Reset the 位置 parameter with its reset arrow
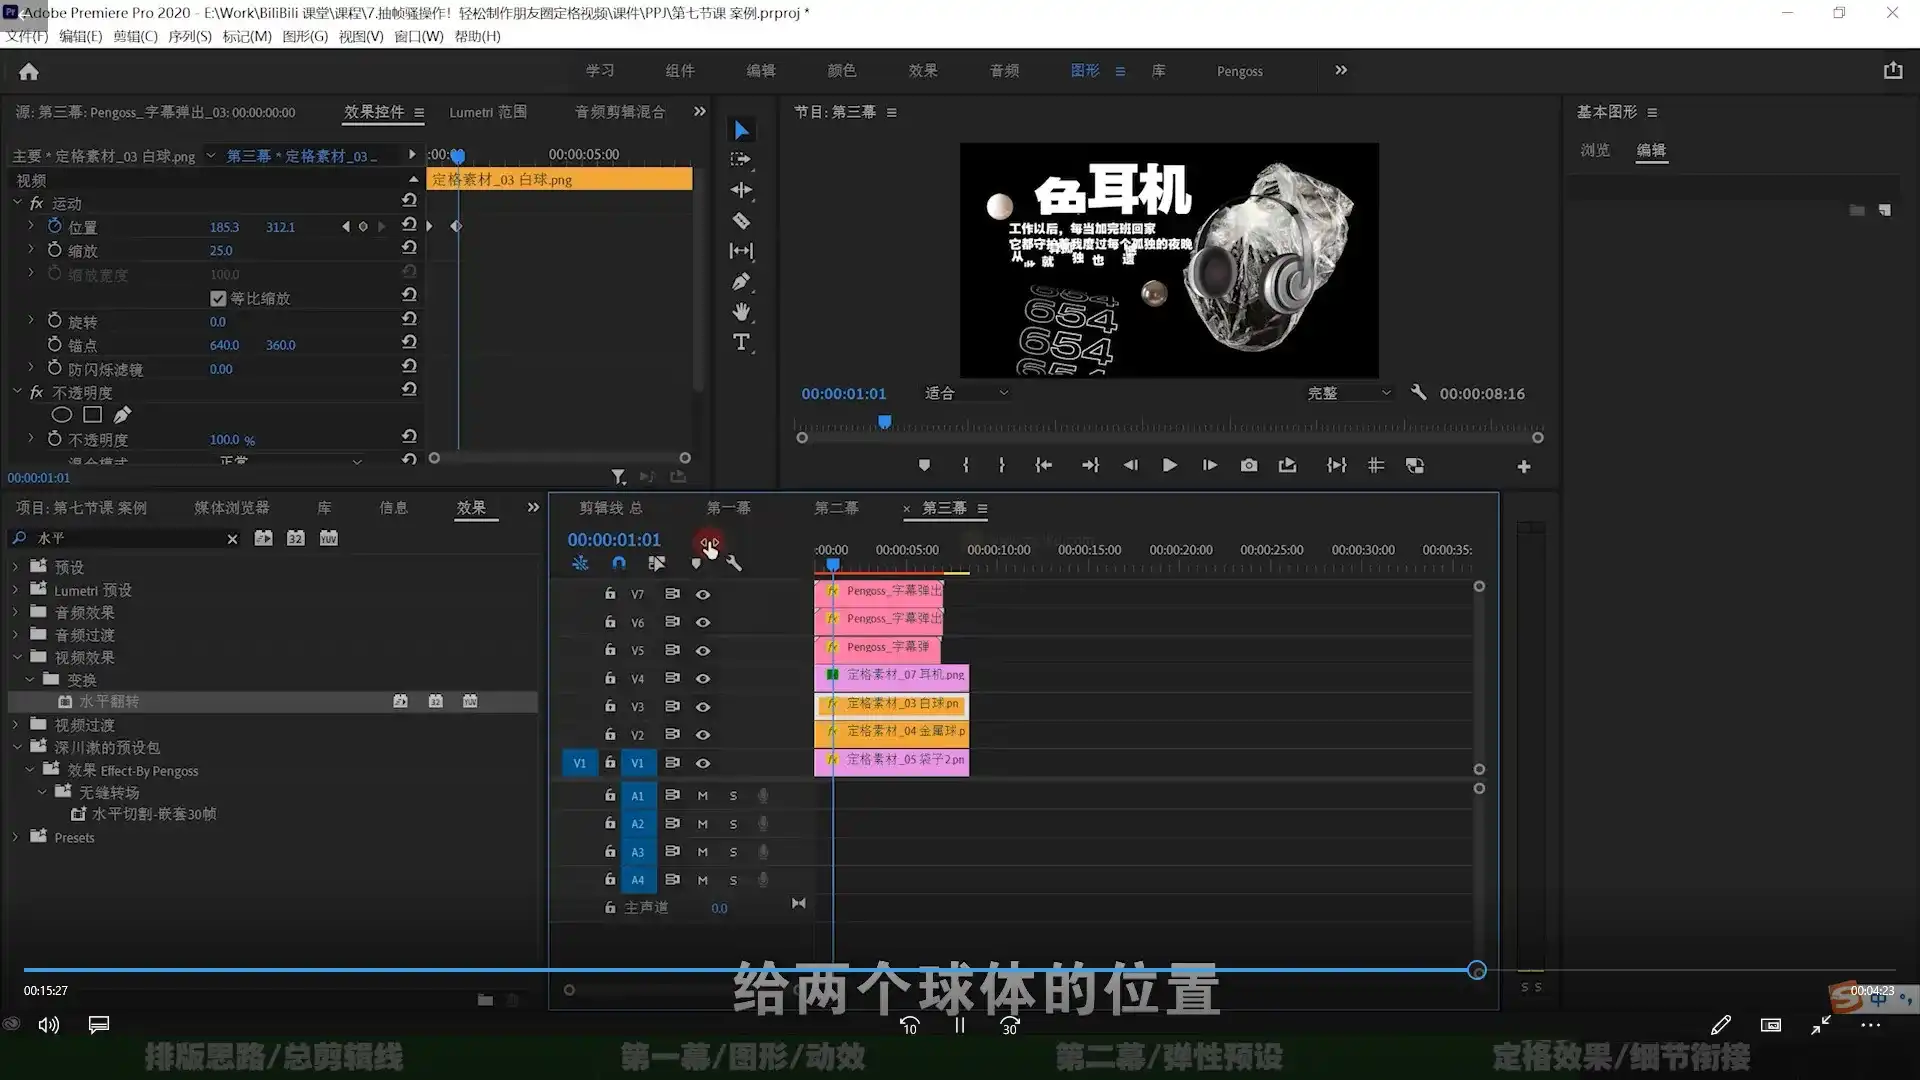 click(x=408, y=227)
